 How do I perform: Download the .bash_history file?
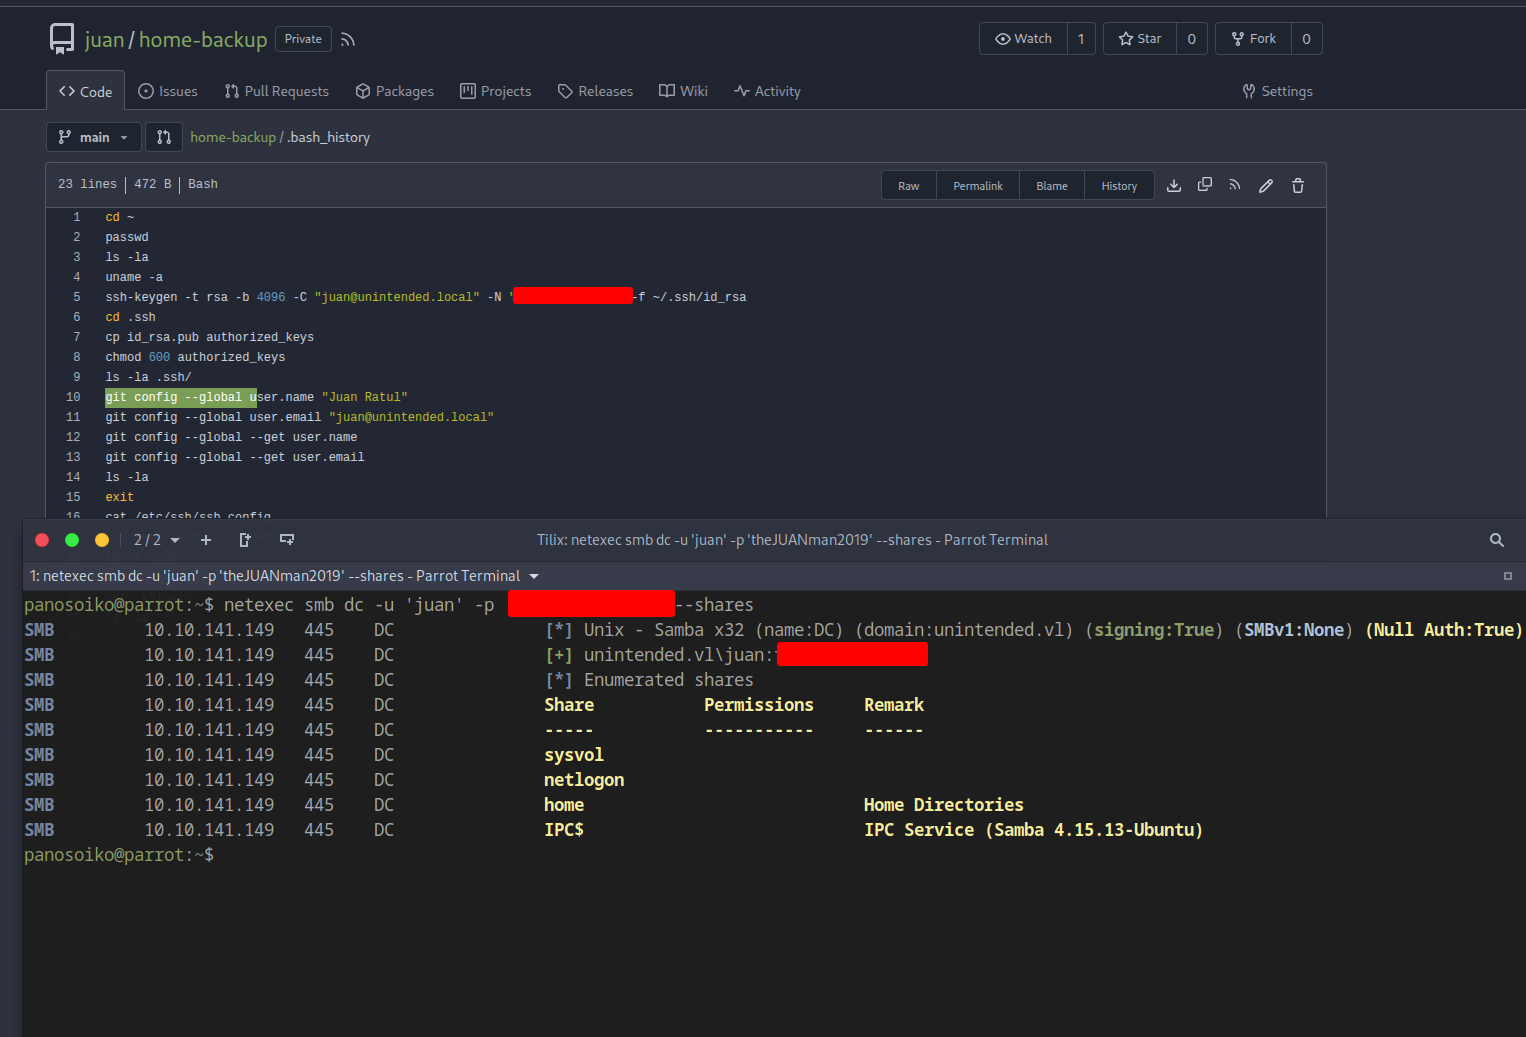click(x=1174, y=185)
